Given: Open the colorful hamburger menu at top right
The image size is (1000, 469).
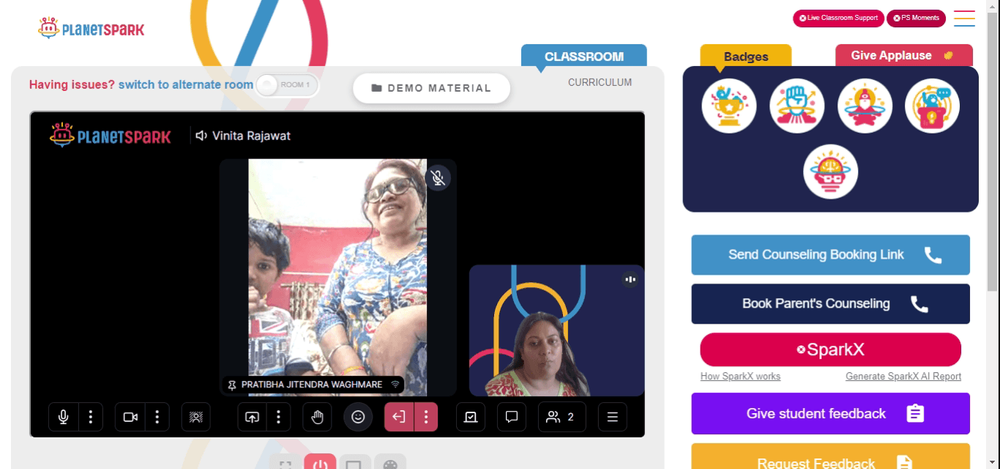Looking at the screenshot, I should click(x=964, y=18).
